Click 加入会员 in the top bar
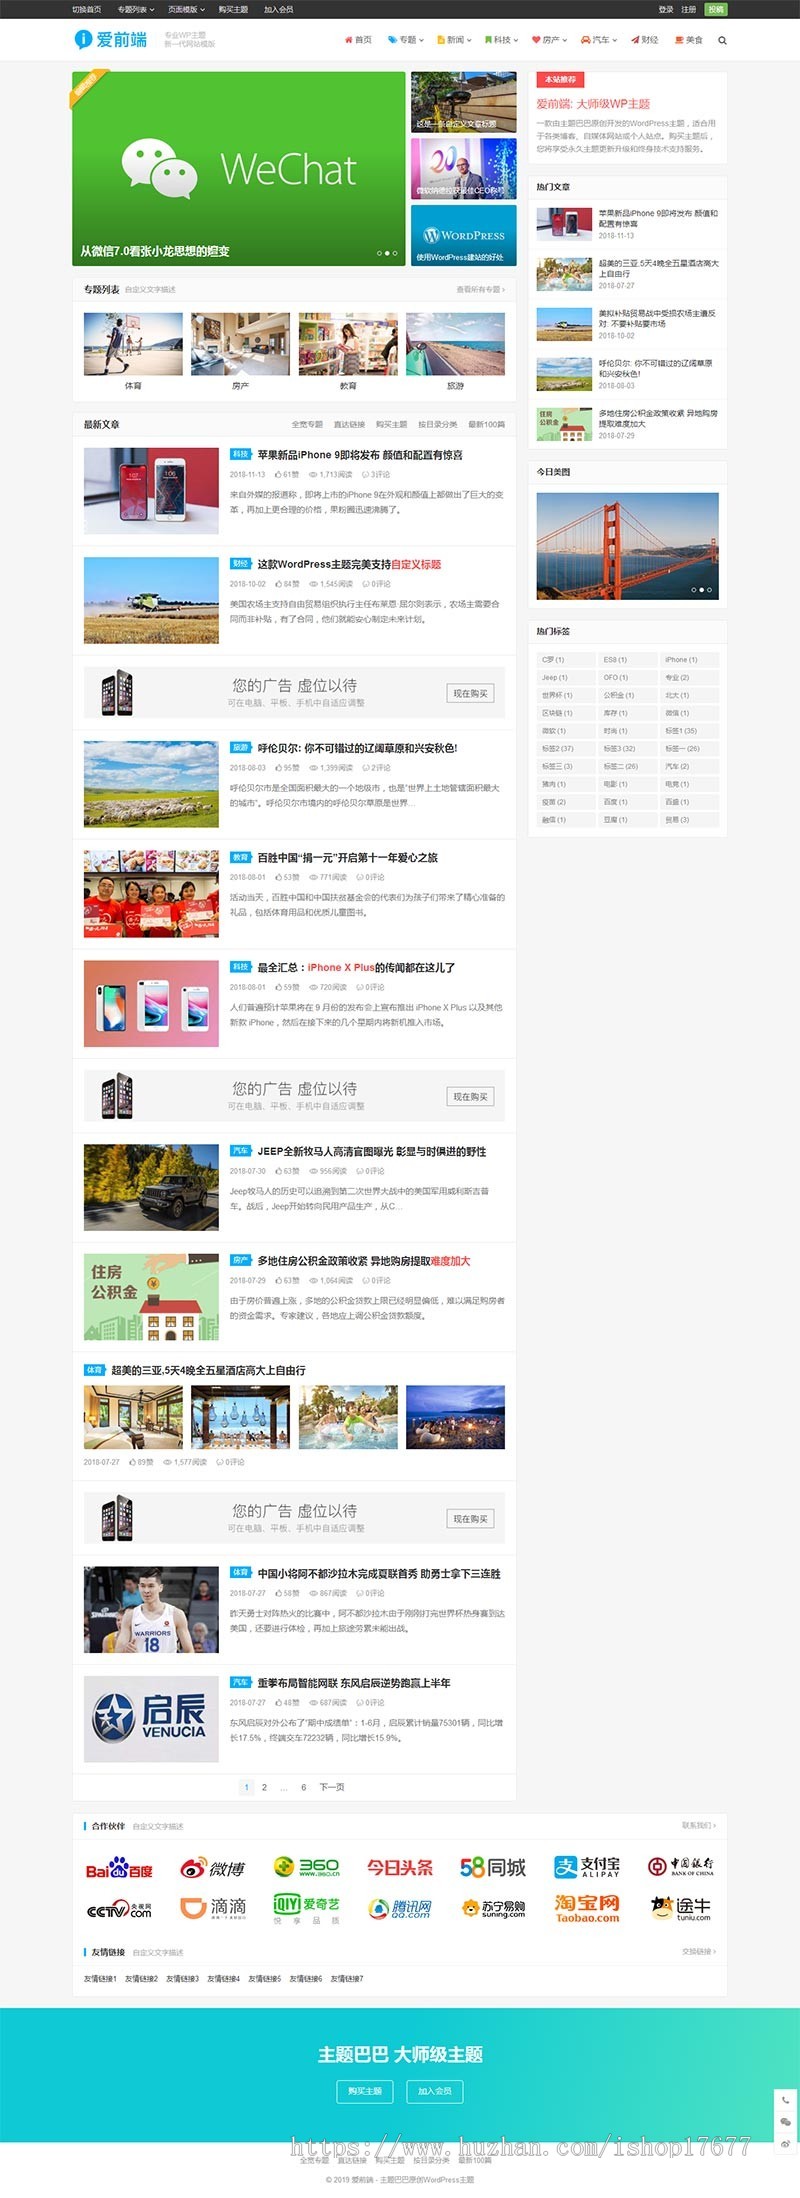 click(279, 9)
